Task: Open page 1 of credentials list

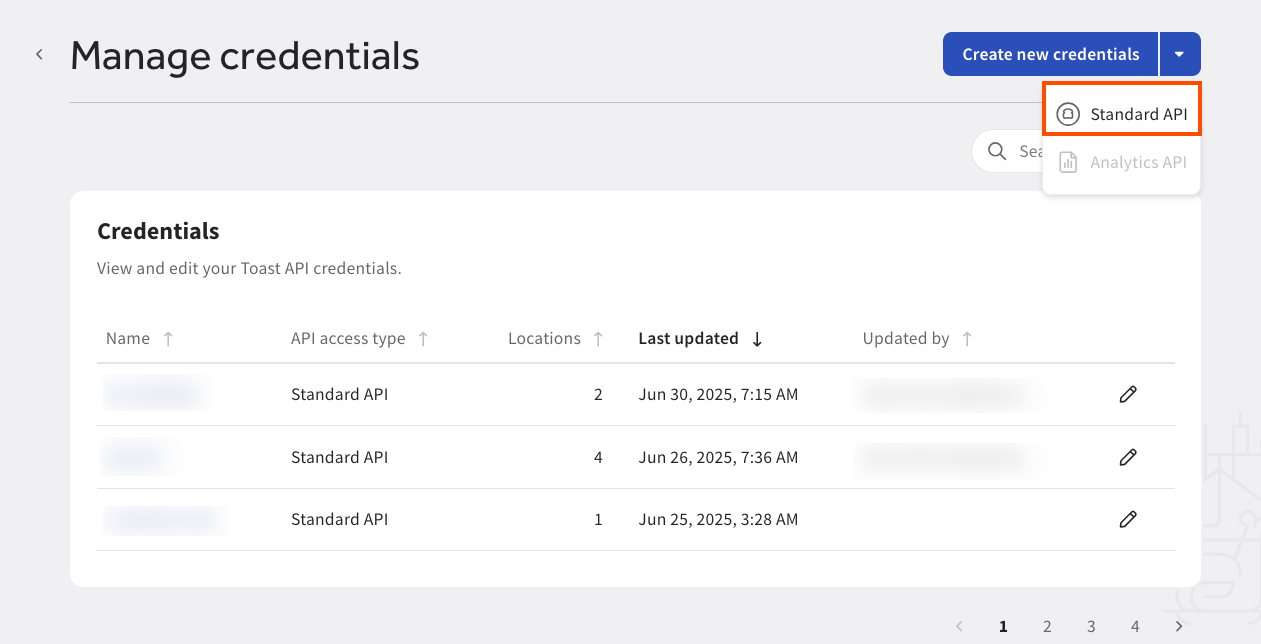Action: 1003,626
